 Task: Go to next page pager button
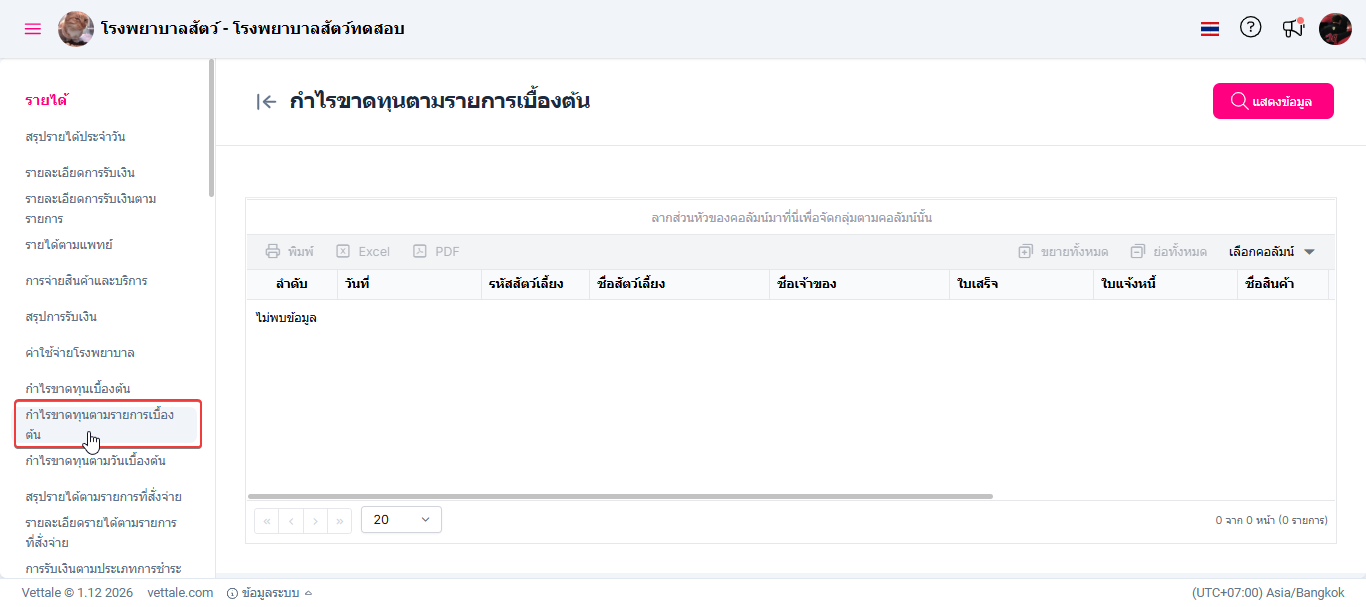tap(316, 520)
